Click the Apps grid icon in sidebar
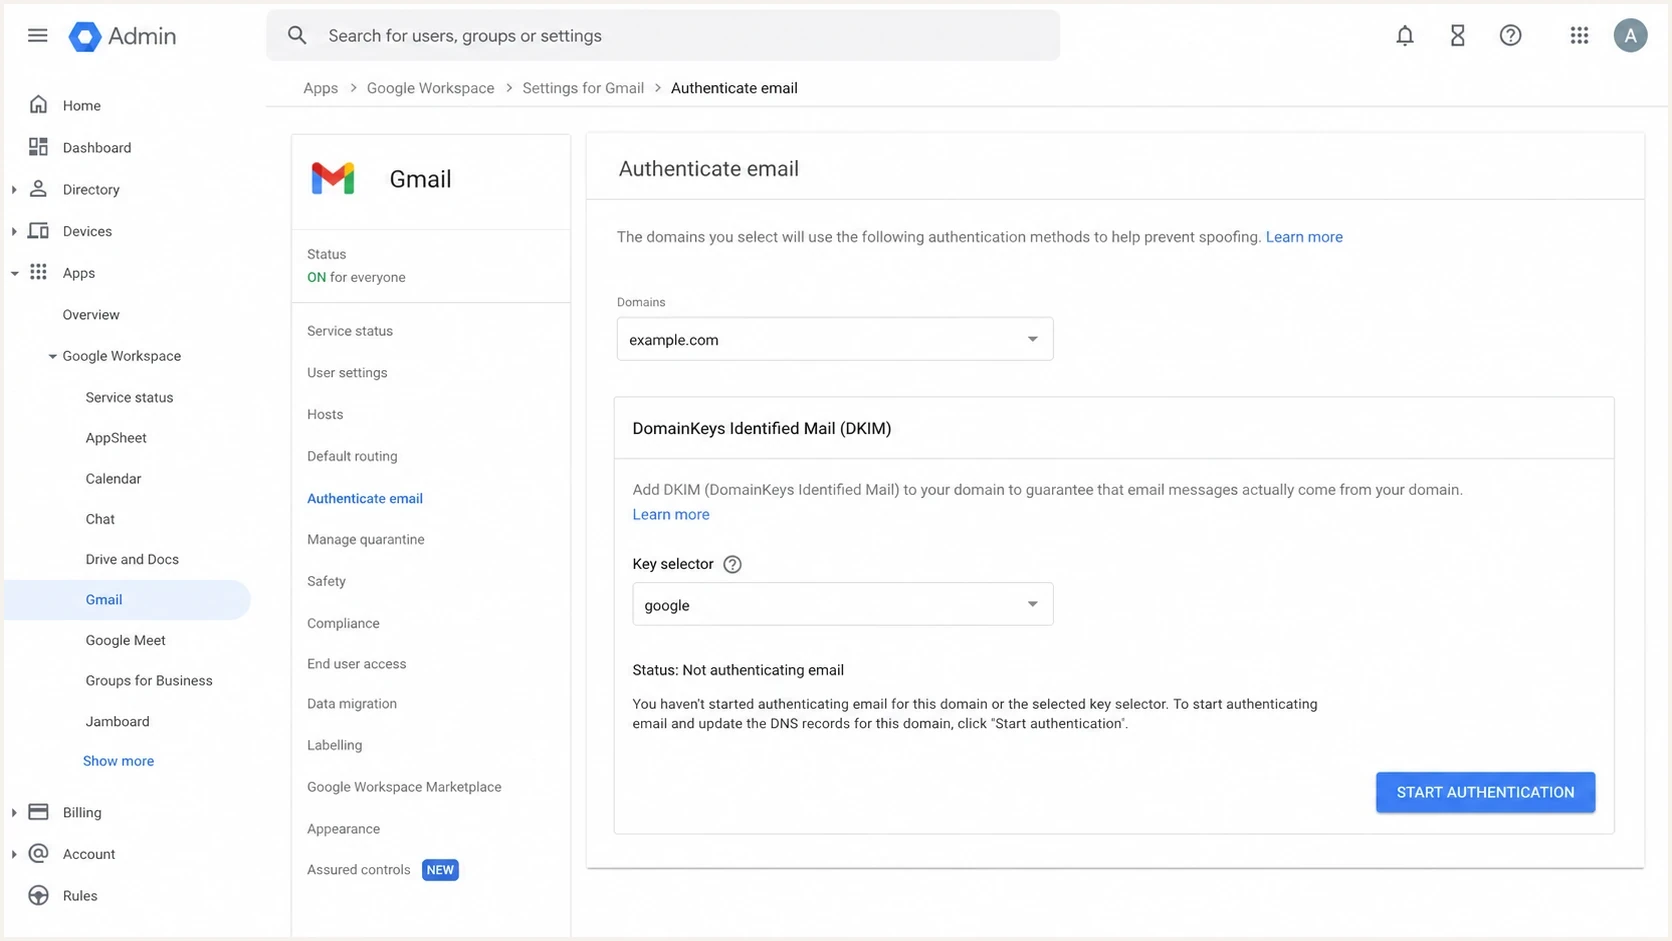The width and height of the screenshot is (1672, 941). (38, 272)
